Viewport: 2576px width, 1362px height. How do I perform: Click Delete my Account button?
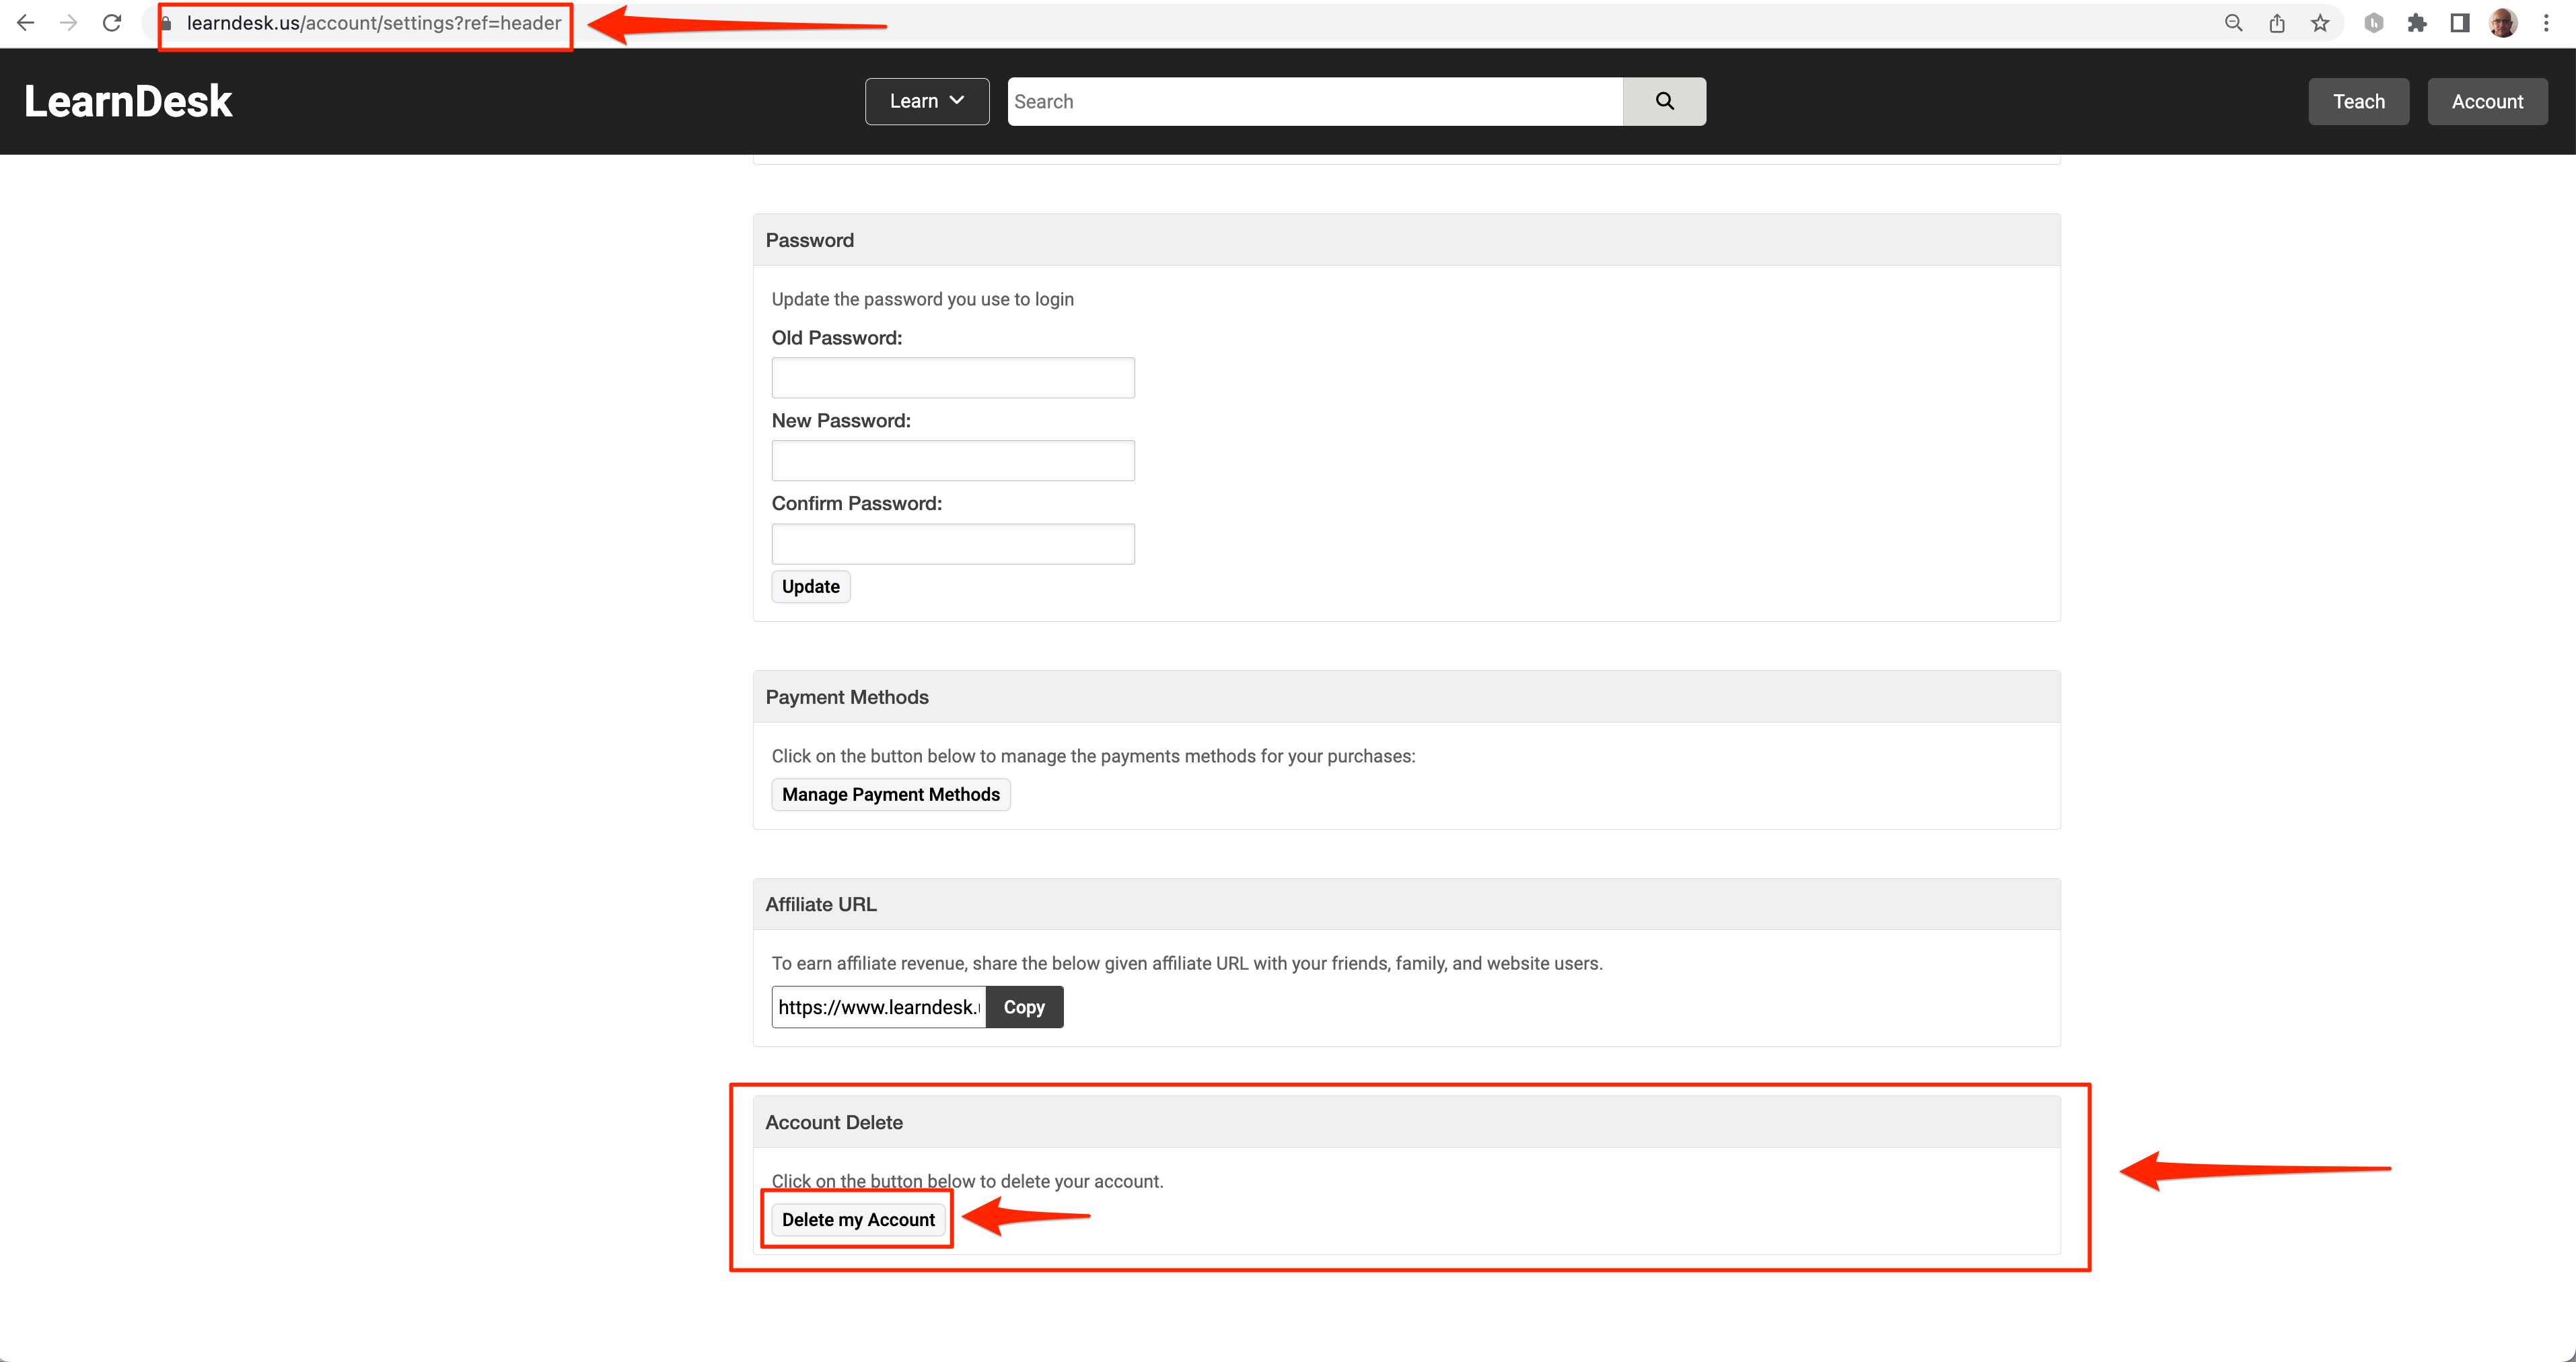(x=858, y=1219)
